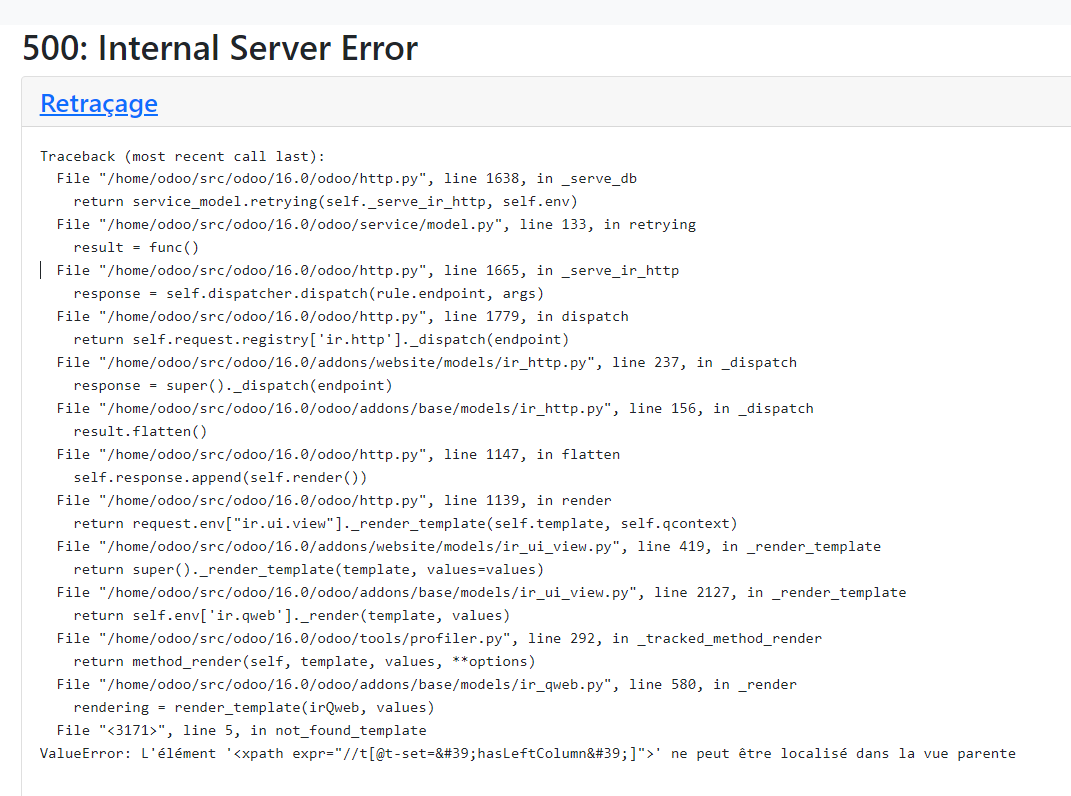The image size is (1071, 796).
Task: Click 'return self.request.registry' code line
Action: click(321, 340)
